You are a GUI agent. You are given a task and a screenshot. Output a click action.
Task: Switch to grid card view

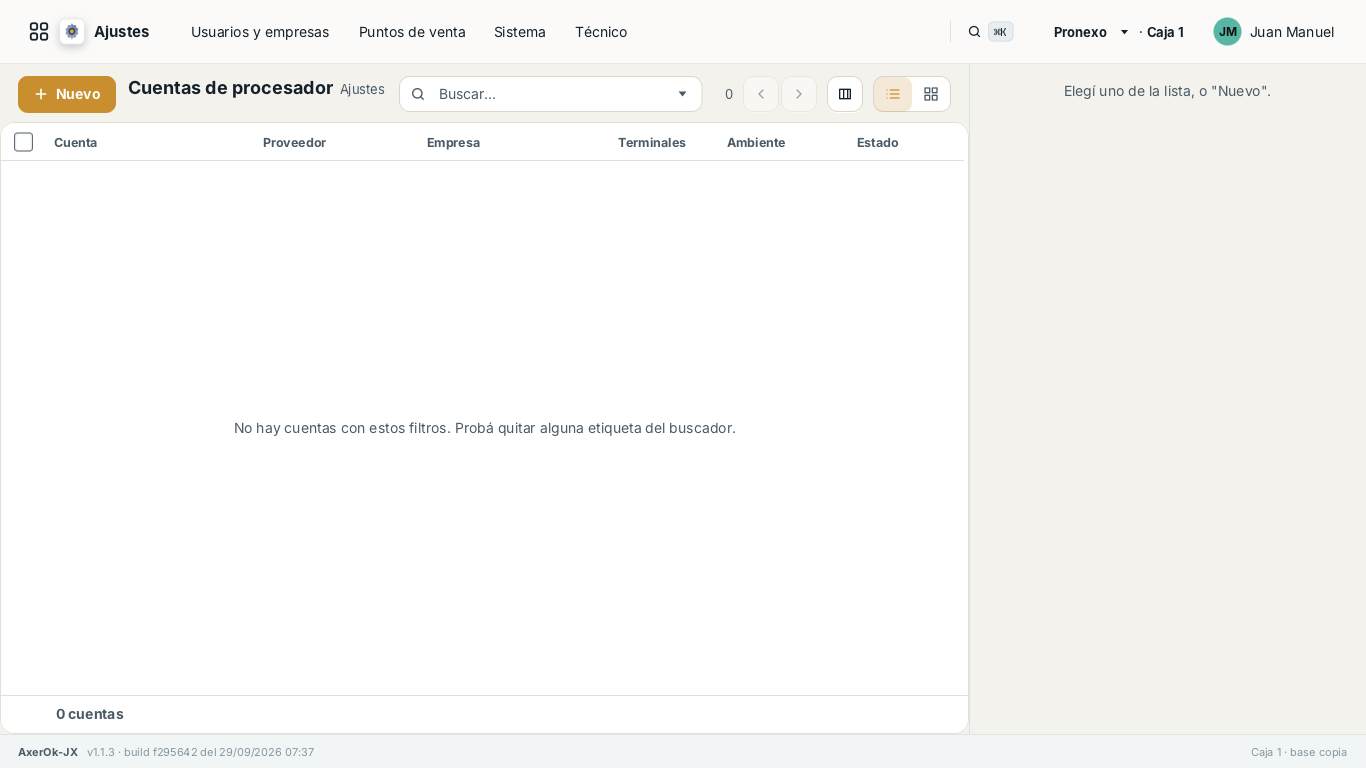coord(931,94)
